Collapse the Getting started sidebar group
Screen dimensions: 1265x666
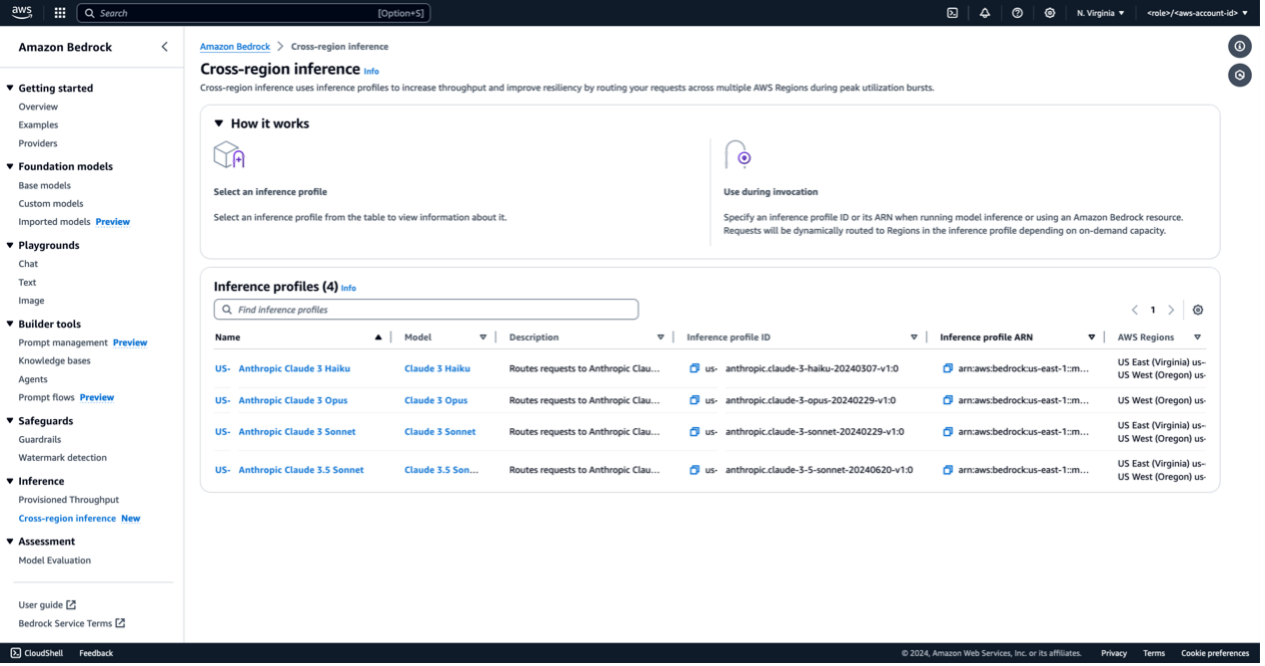tap(9, 88)
